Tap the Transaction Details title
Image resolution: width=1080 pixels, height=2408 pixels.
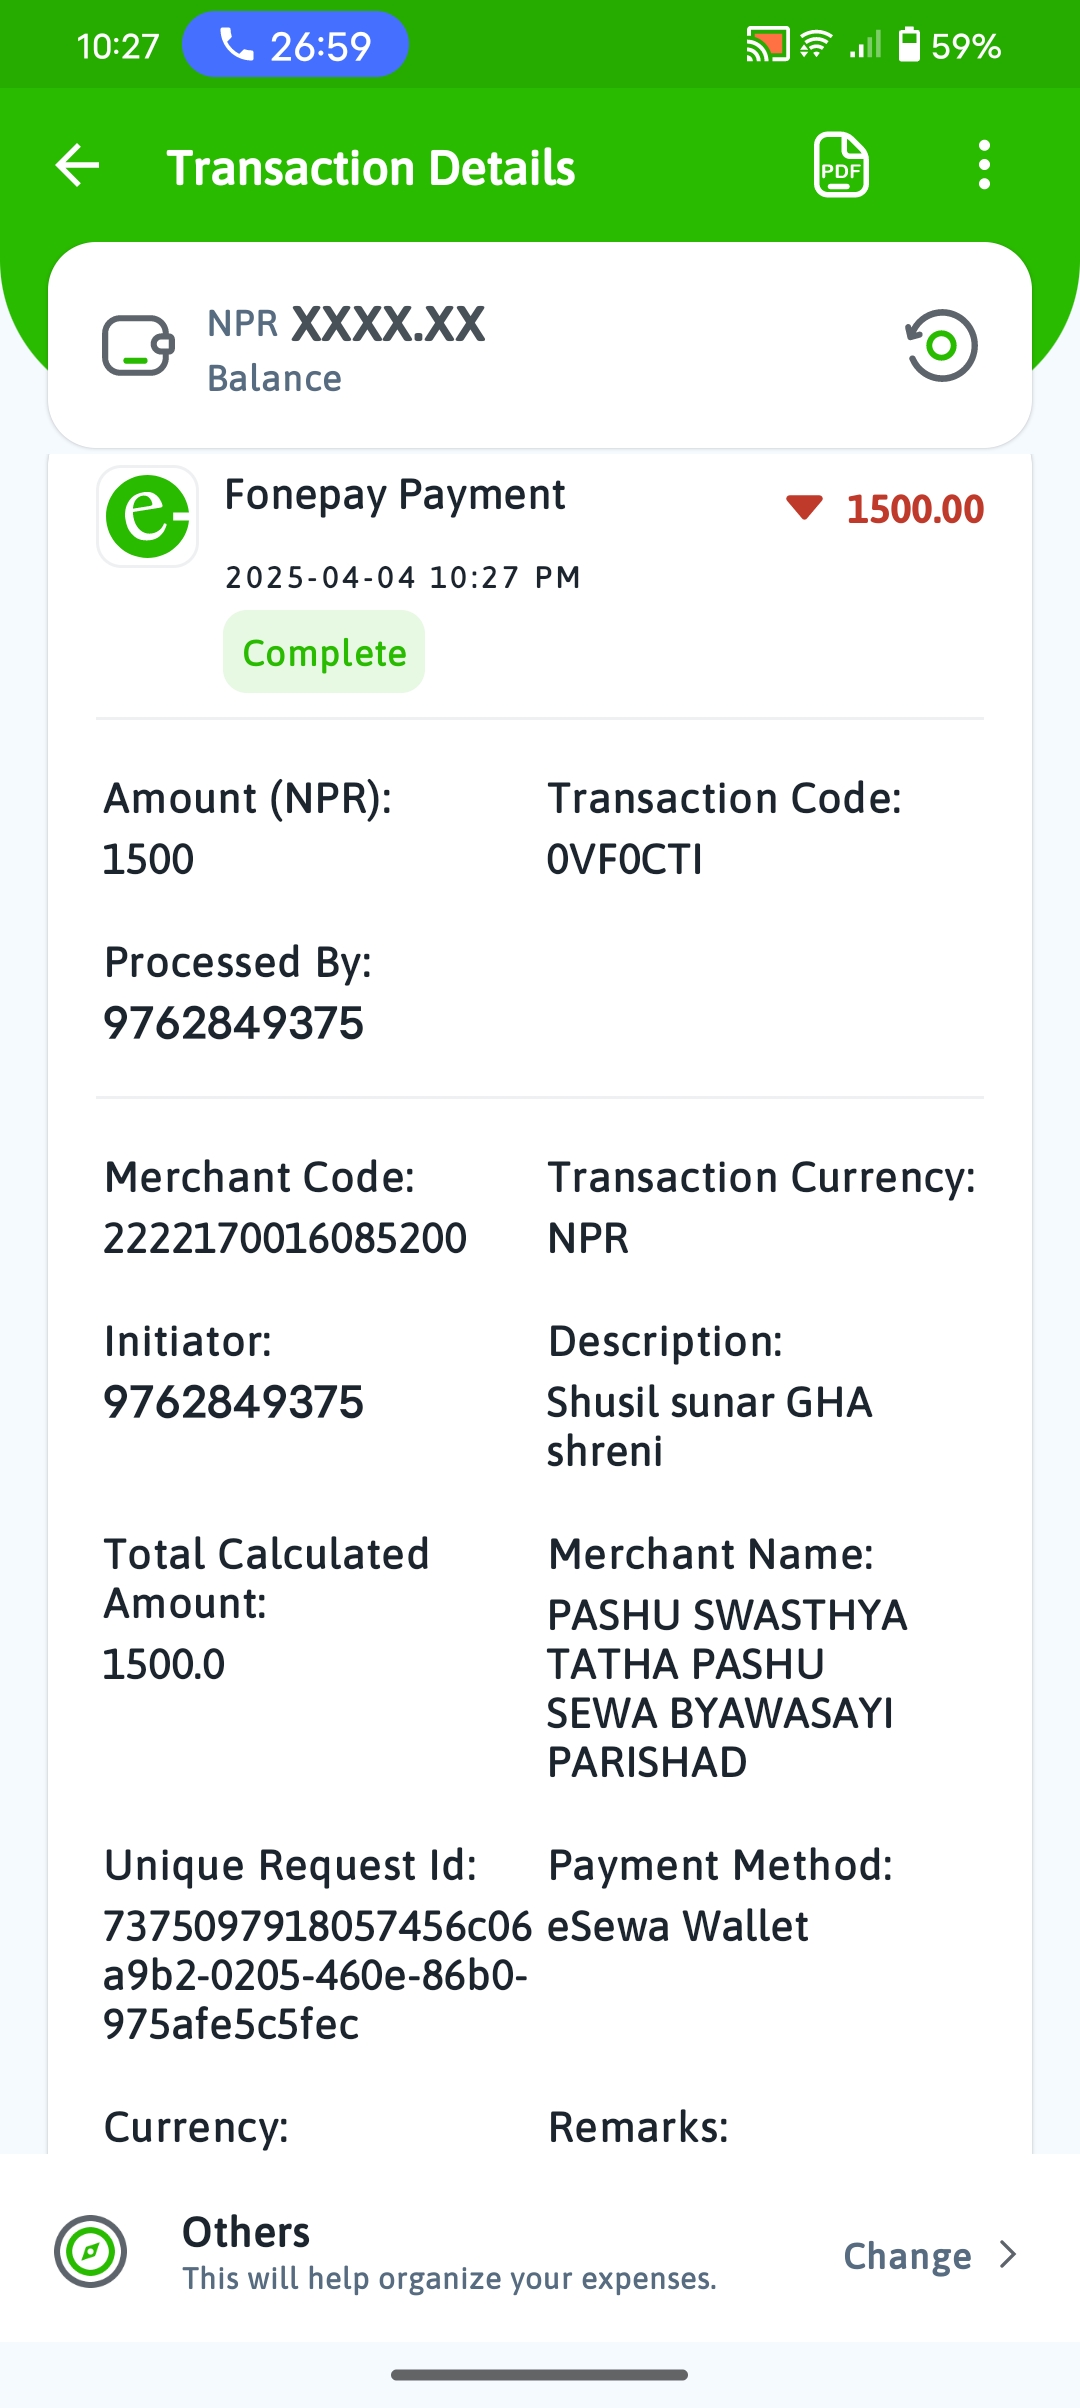[x=371, y=168]
